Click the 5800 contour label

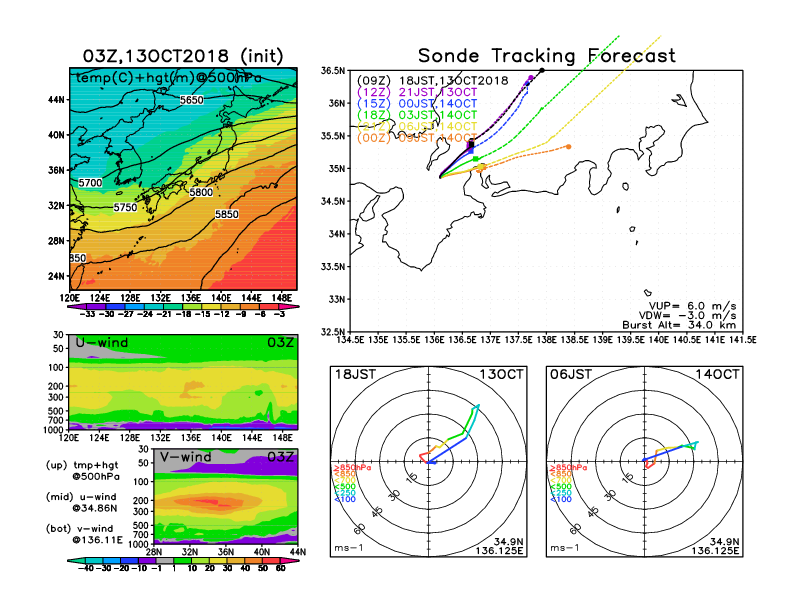pos(201,192)
